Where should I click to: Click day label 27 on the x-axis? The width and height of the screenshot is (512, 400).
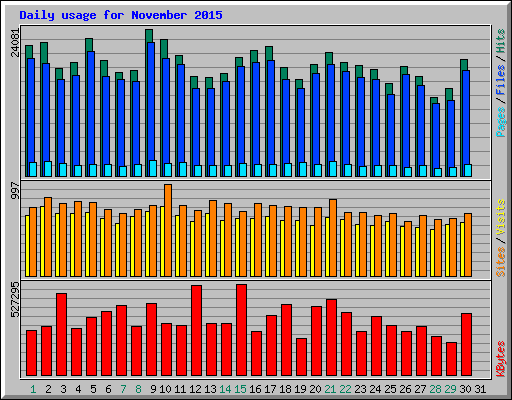click(420, 389)
